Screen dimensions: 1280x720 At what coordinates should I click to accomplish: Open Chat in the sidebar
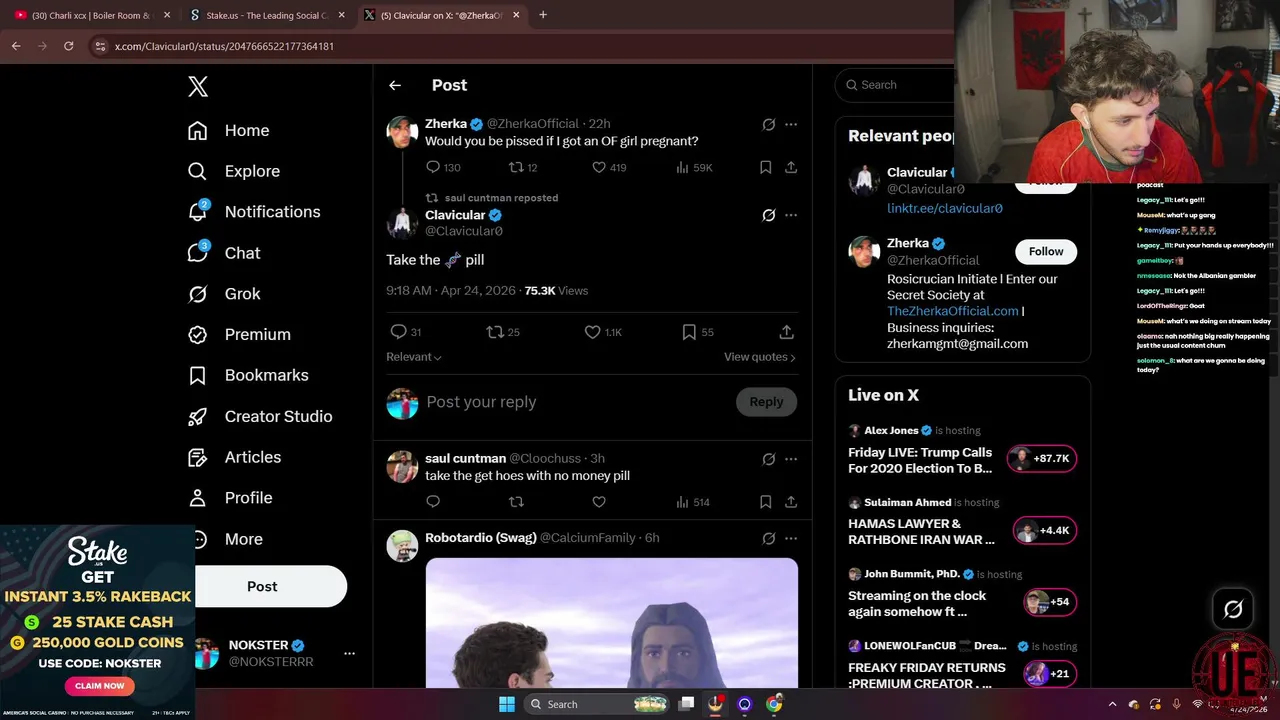[x=224, y=253]
